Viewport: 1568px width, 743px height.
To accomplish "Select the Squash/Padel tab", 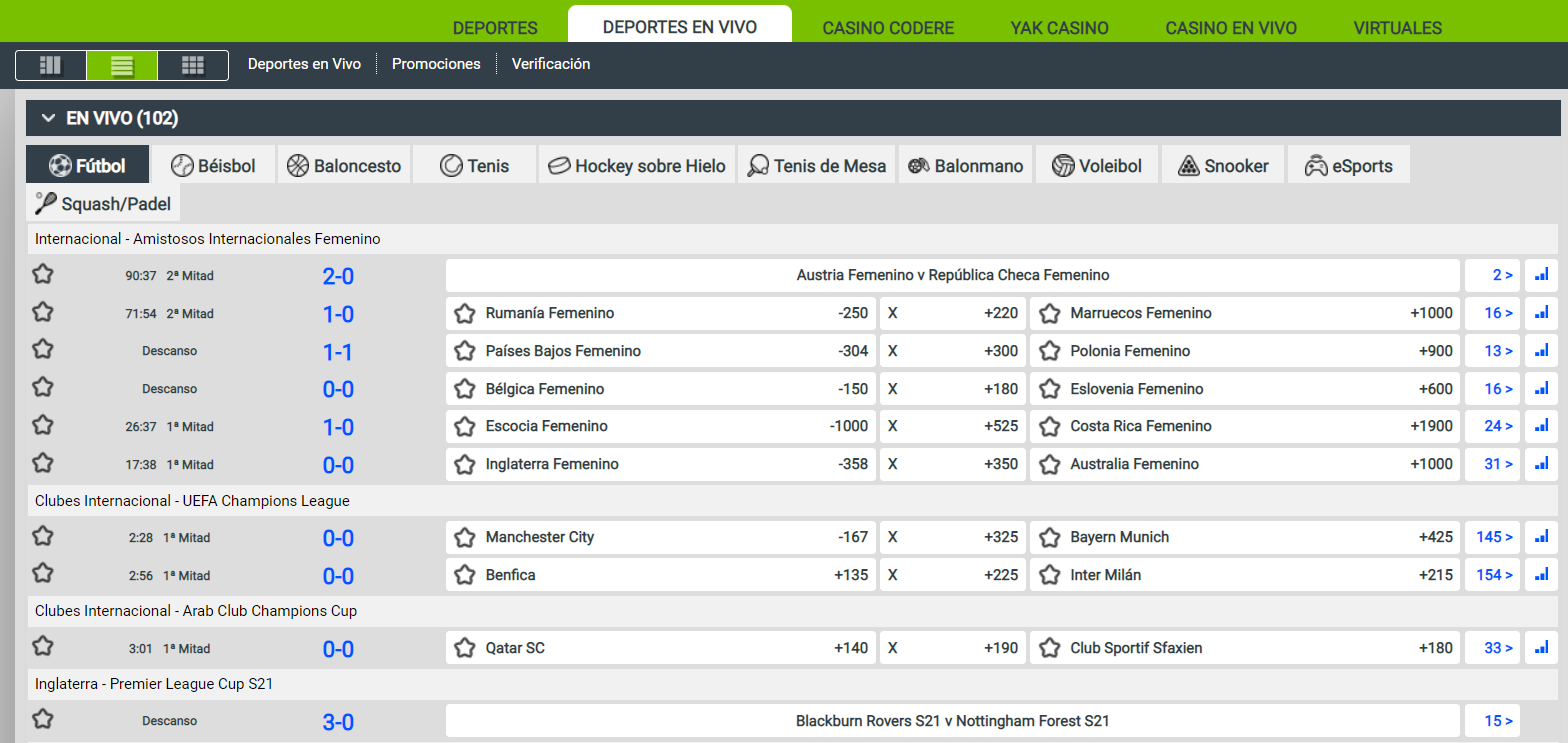I will point(103,204).
